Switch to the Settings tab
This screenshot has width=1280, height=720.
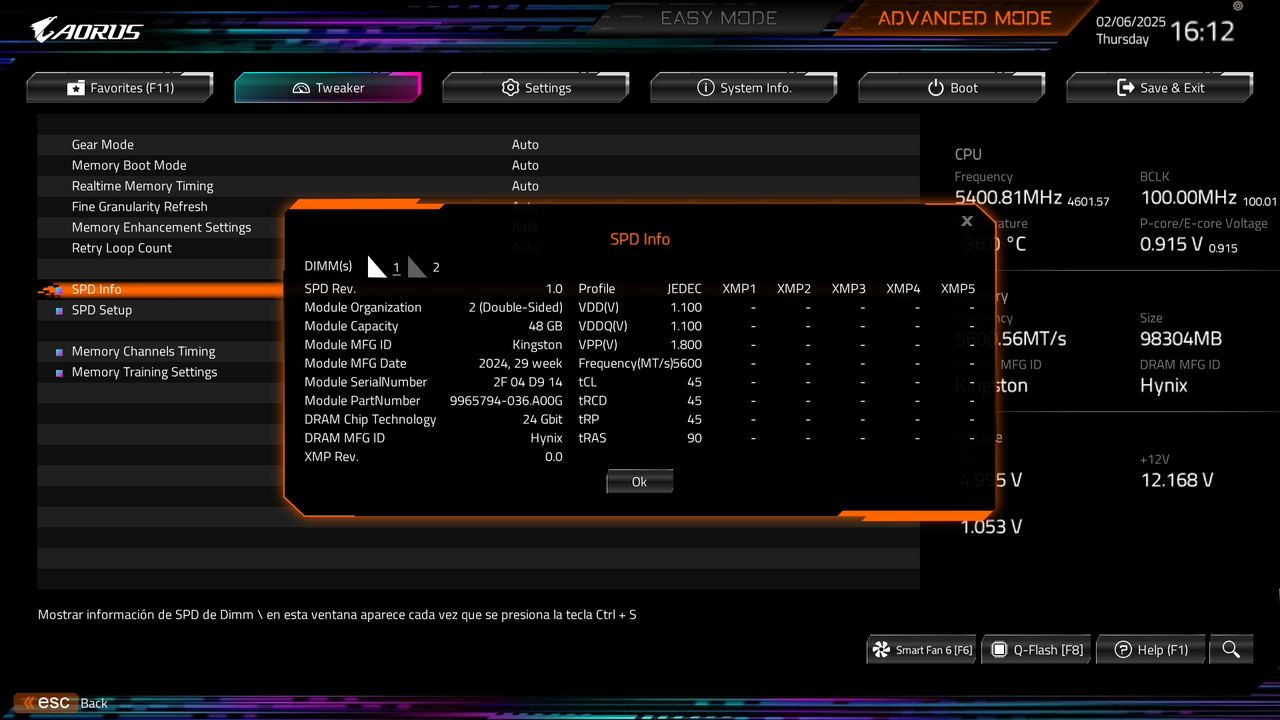[536, 88]
